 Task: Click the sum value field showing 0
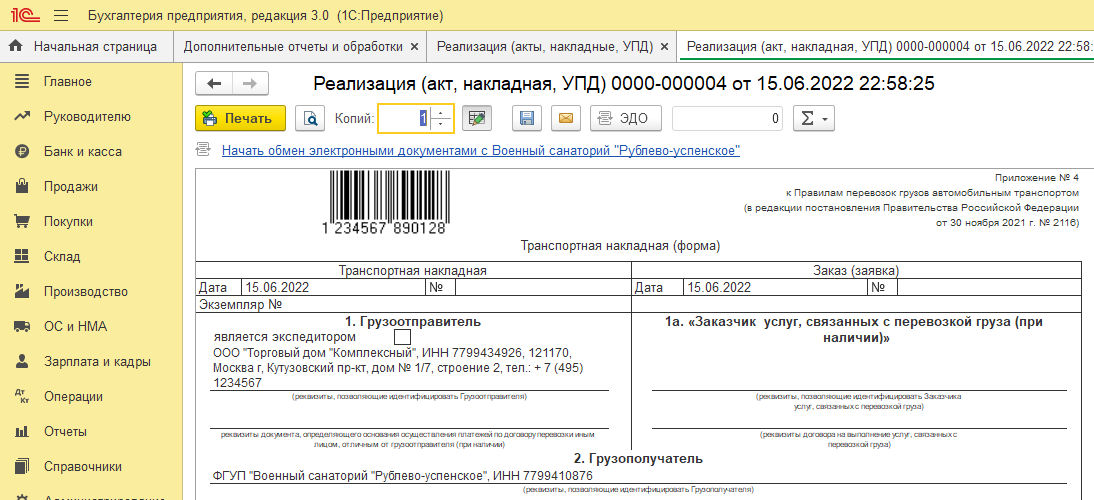coord(728,119)
